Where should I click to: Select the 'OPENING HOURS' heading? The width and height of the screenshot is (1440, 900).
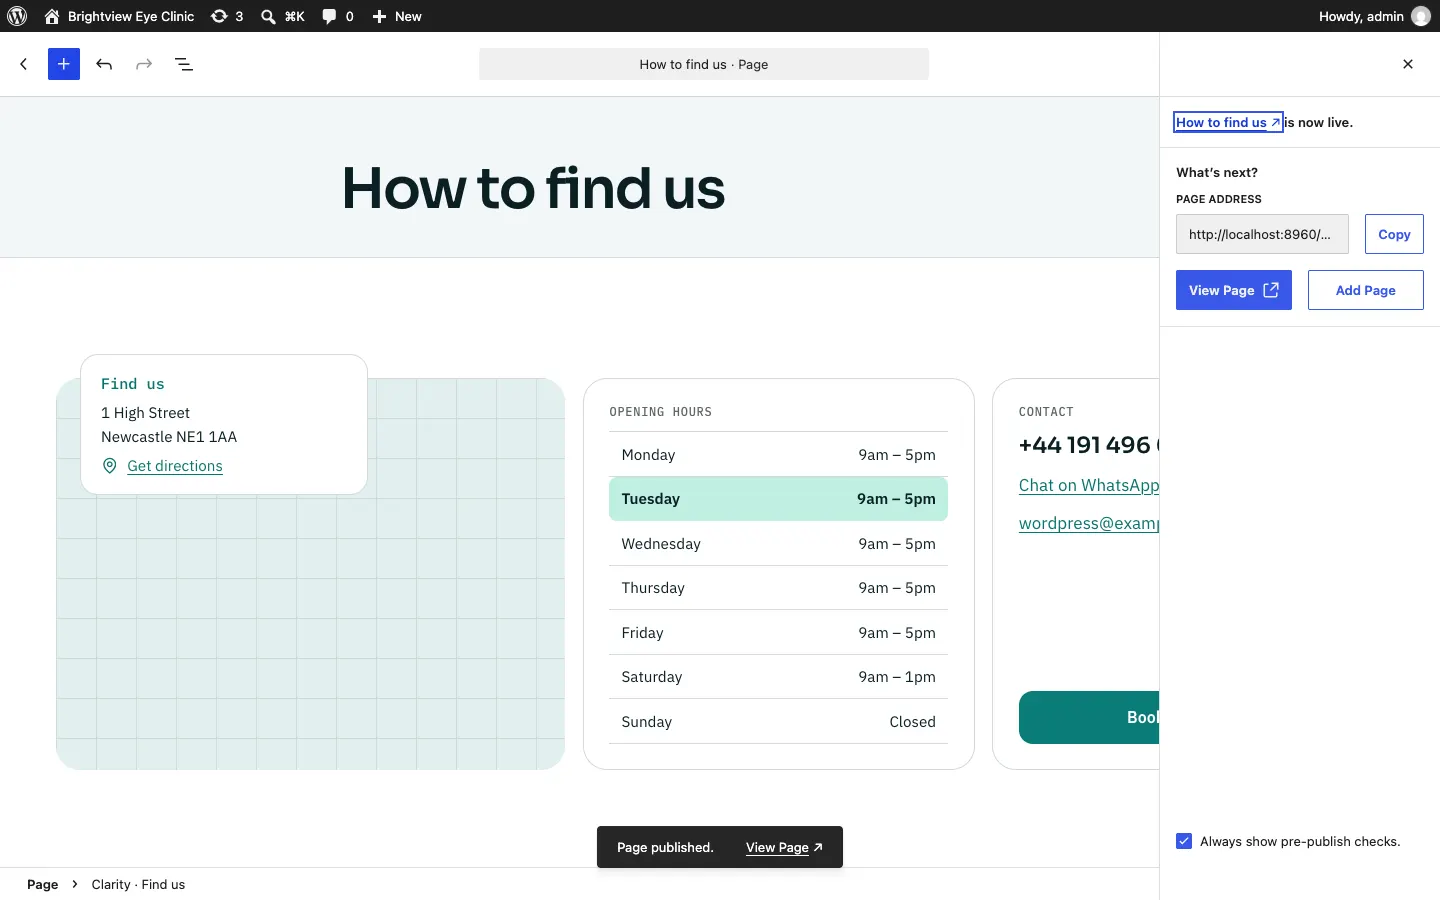pos(661,412)
